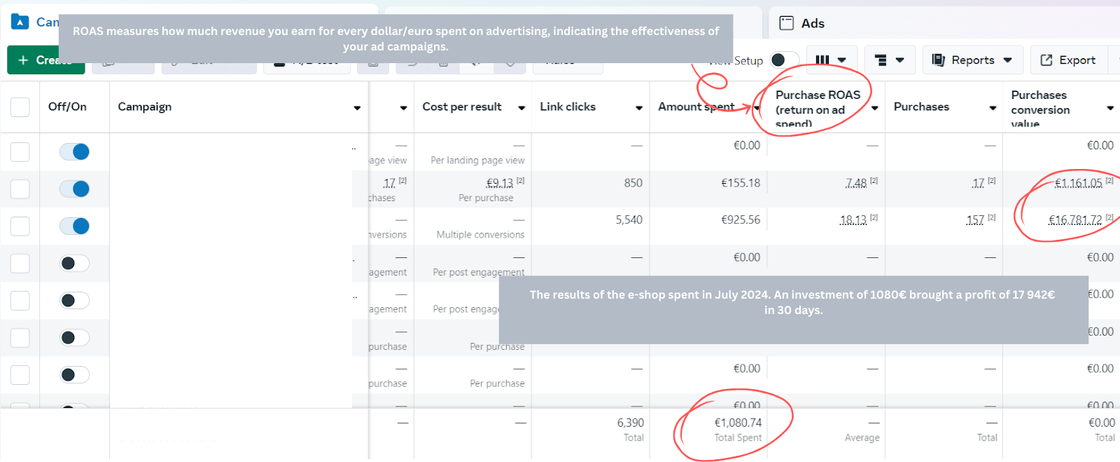Viewport: 1120px width, 462px height.
Task: Open the Purchase ROAS column sort arrow
Action: 876,108
